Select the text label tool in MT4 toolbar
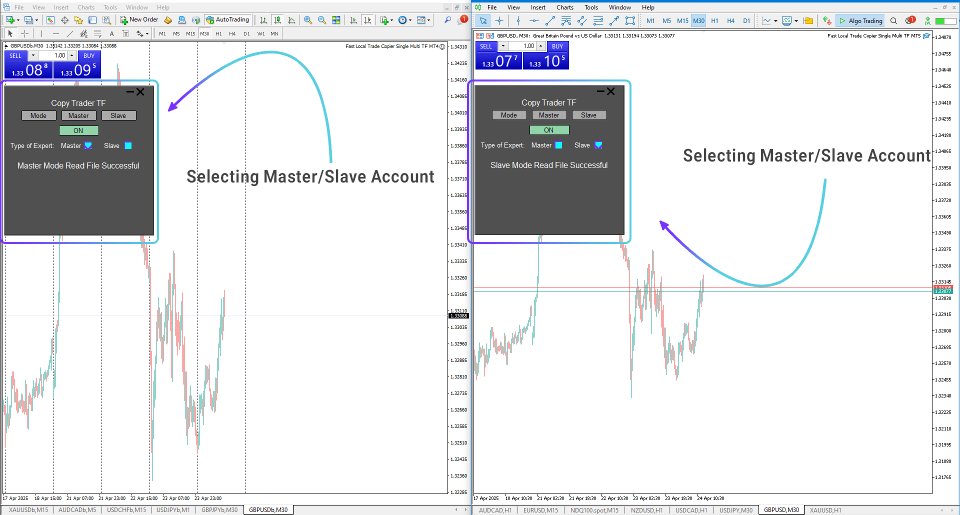Image resolution: width=960 pixels, height=515 pixels. coord(111,34)
